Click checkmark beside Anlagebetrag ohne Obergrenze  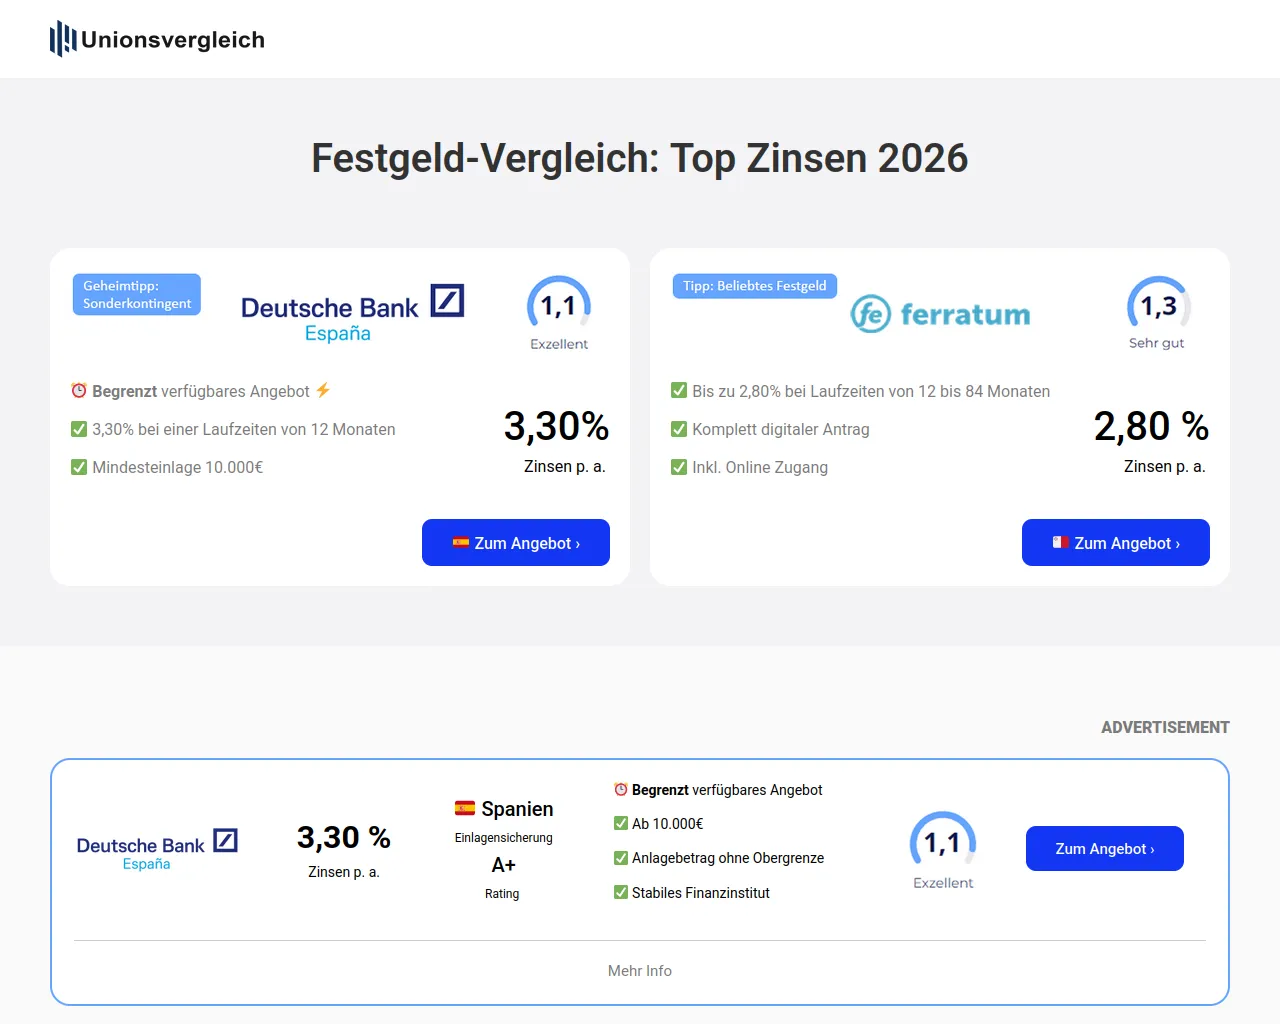point(621,857)
